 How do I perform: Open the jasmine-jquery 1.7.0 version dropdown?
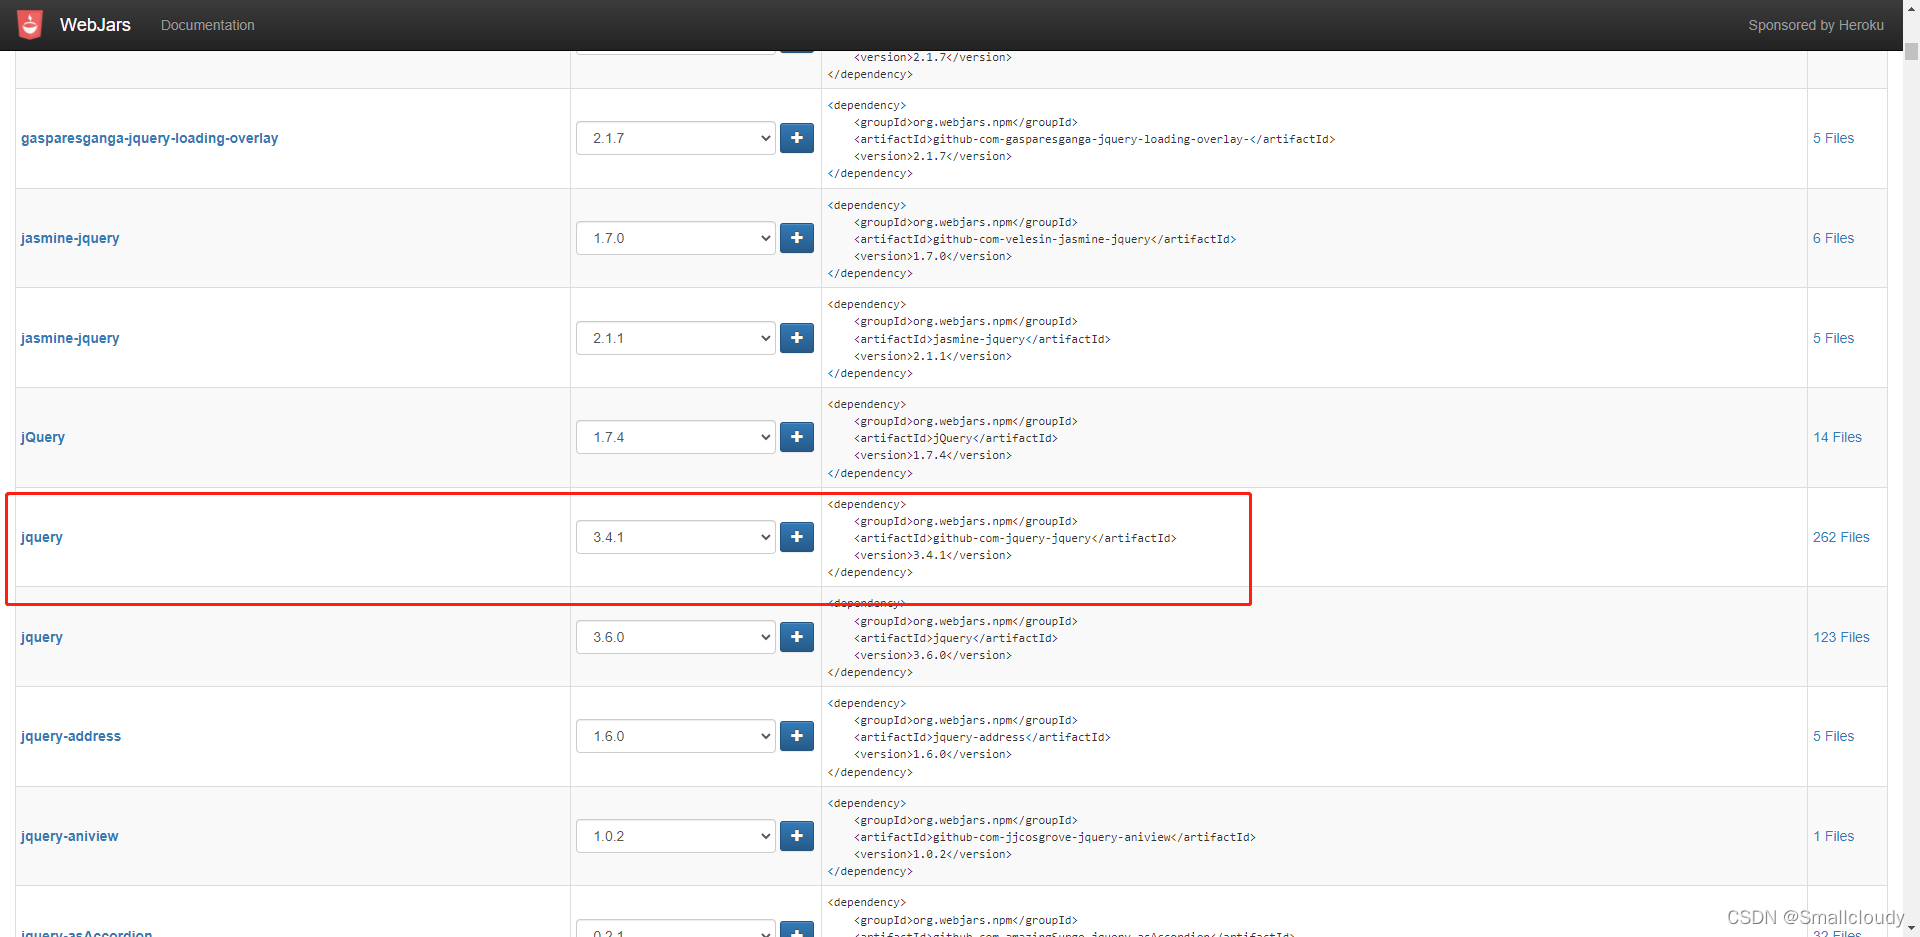point(676,238)
